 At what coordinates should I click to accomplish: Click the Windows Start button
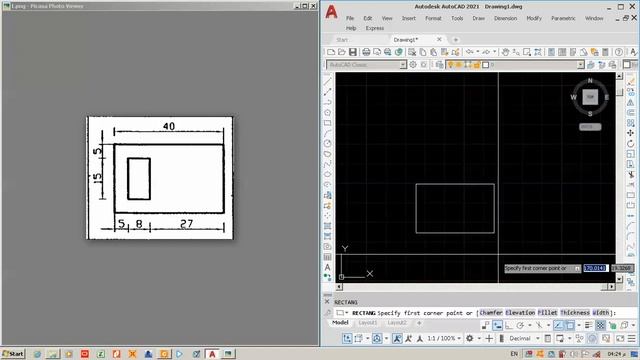(x=13, y=353)
